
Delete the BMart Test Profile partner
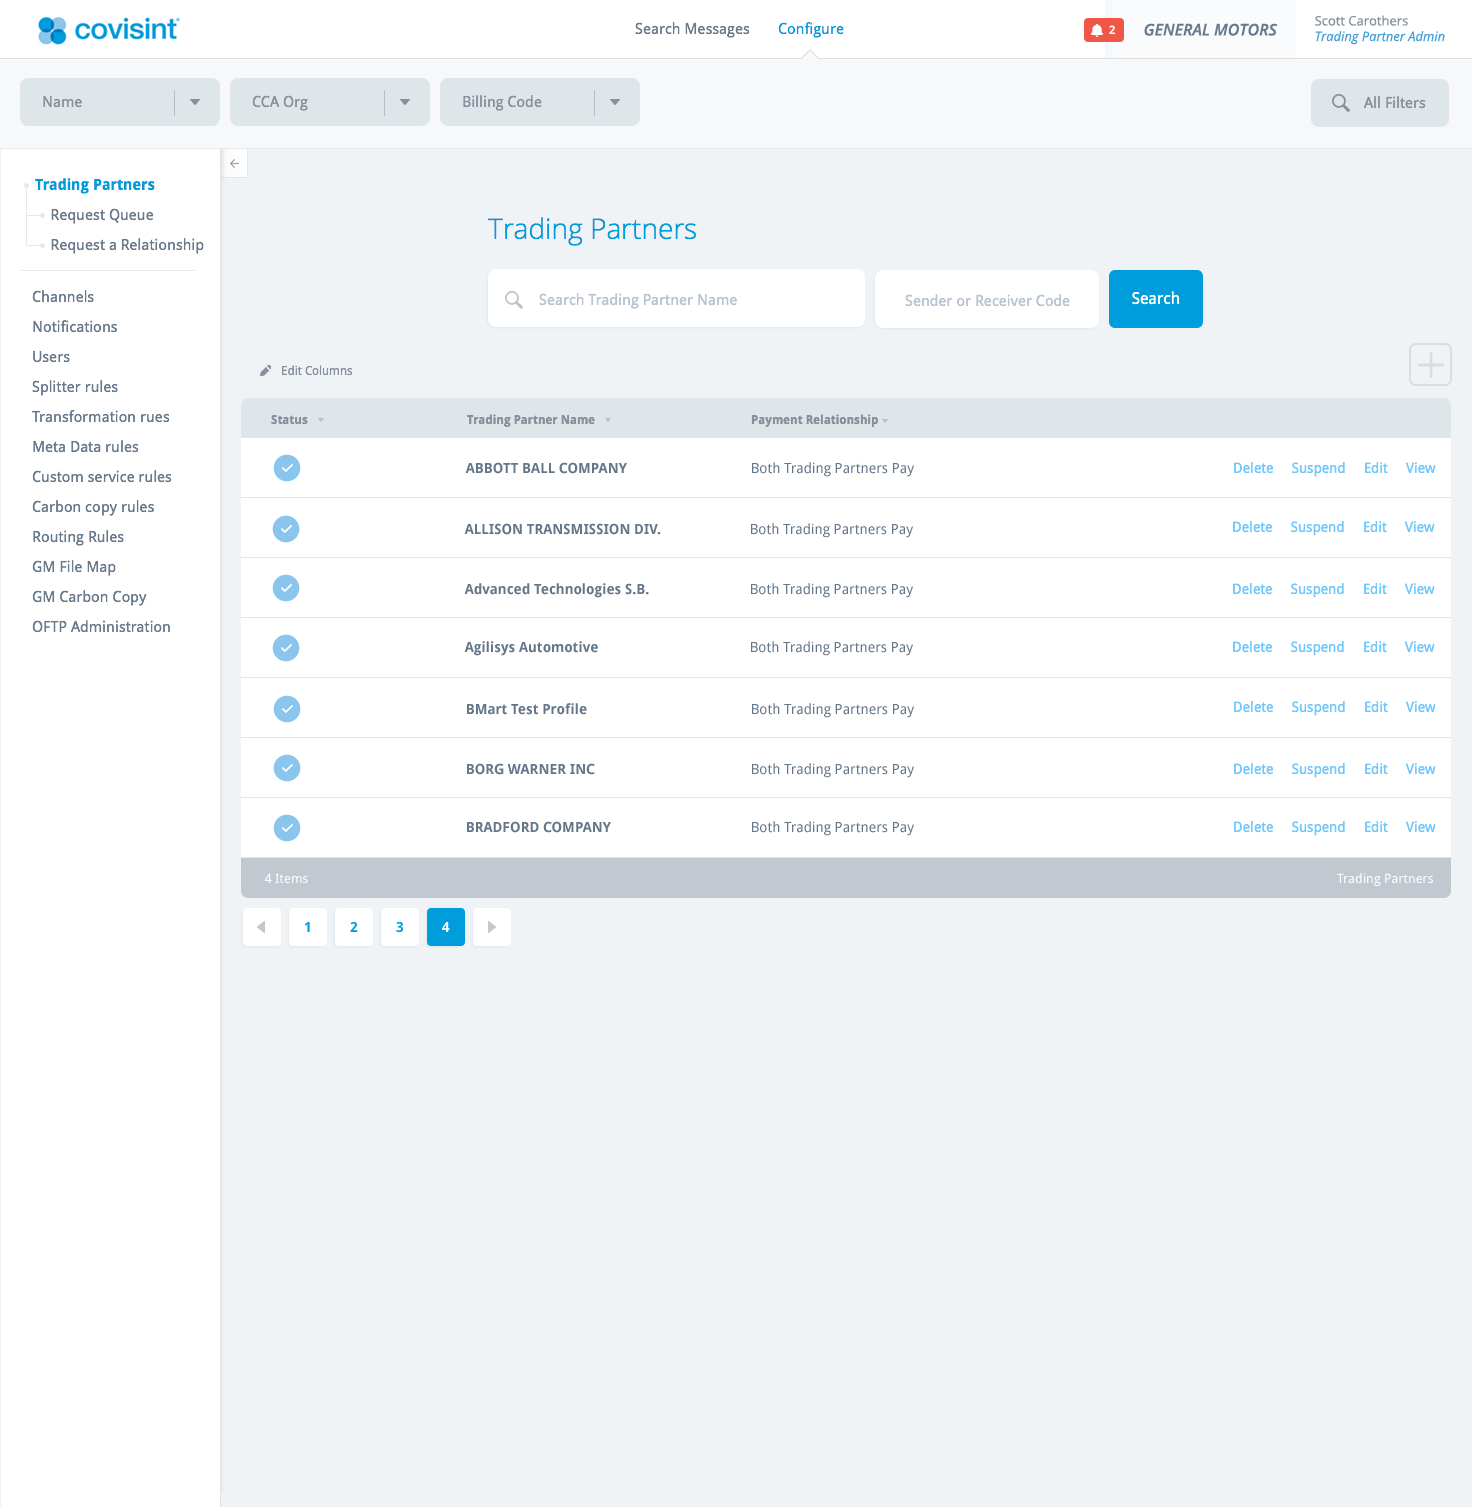1253,707
